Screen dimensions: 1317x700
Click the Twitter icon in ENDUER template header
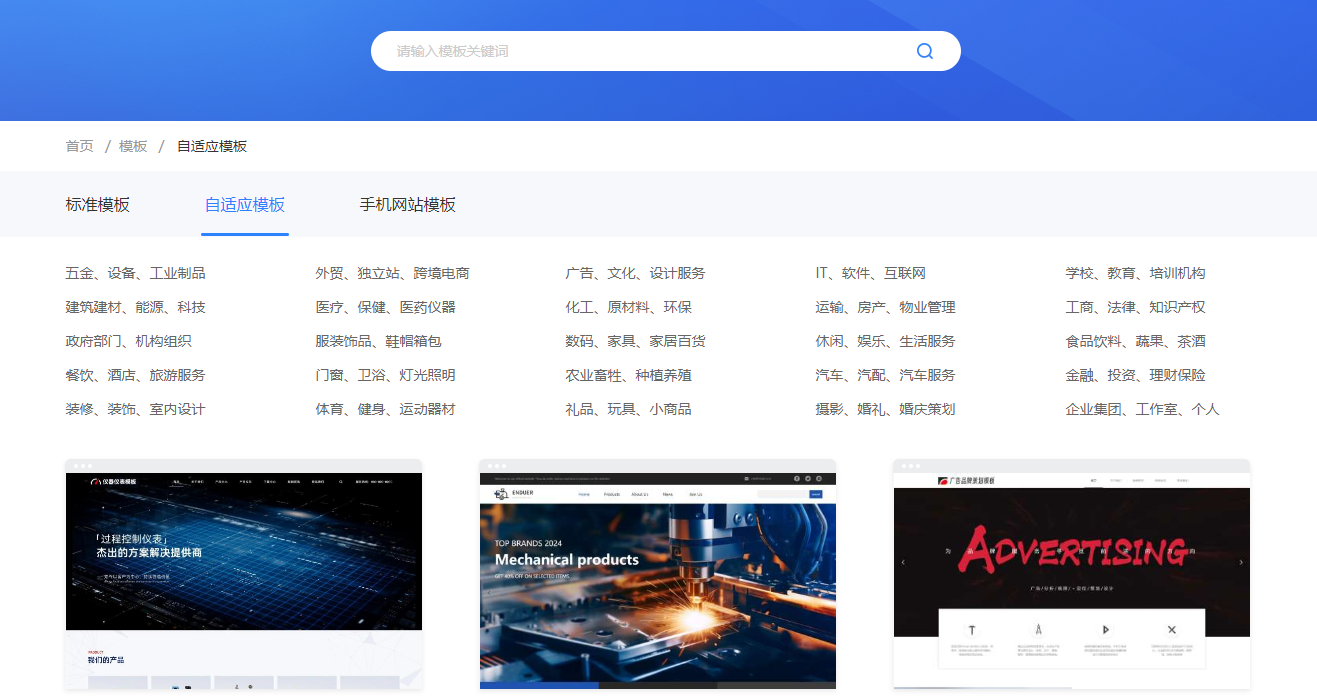pyautogui.click(x=808, y=478)
